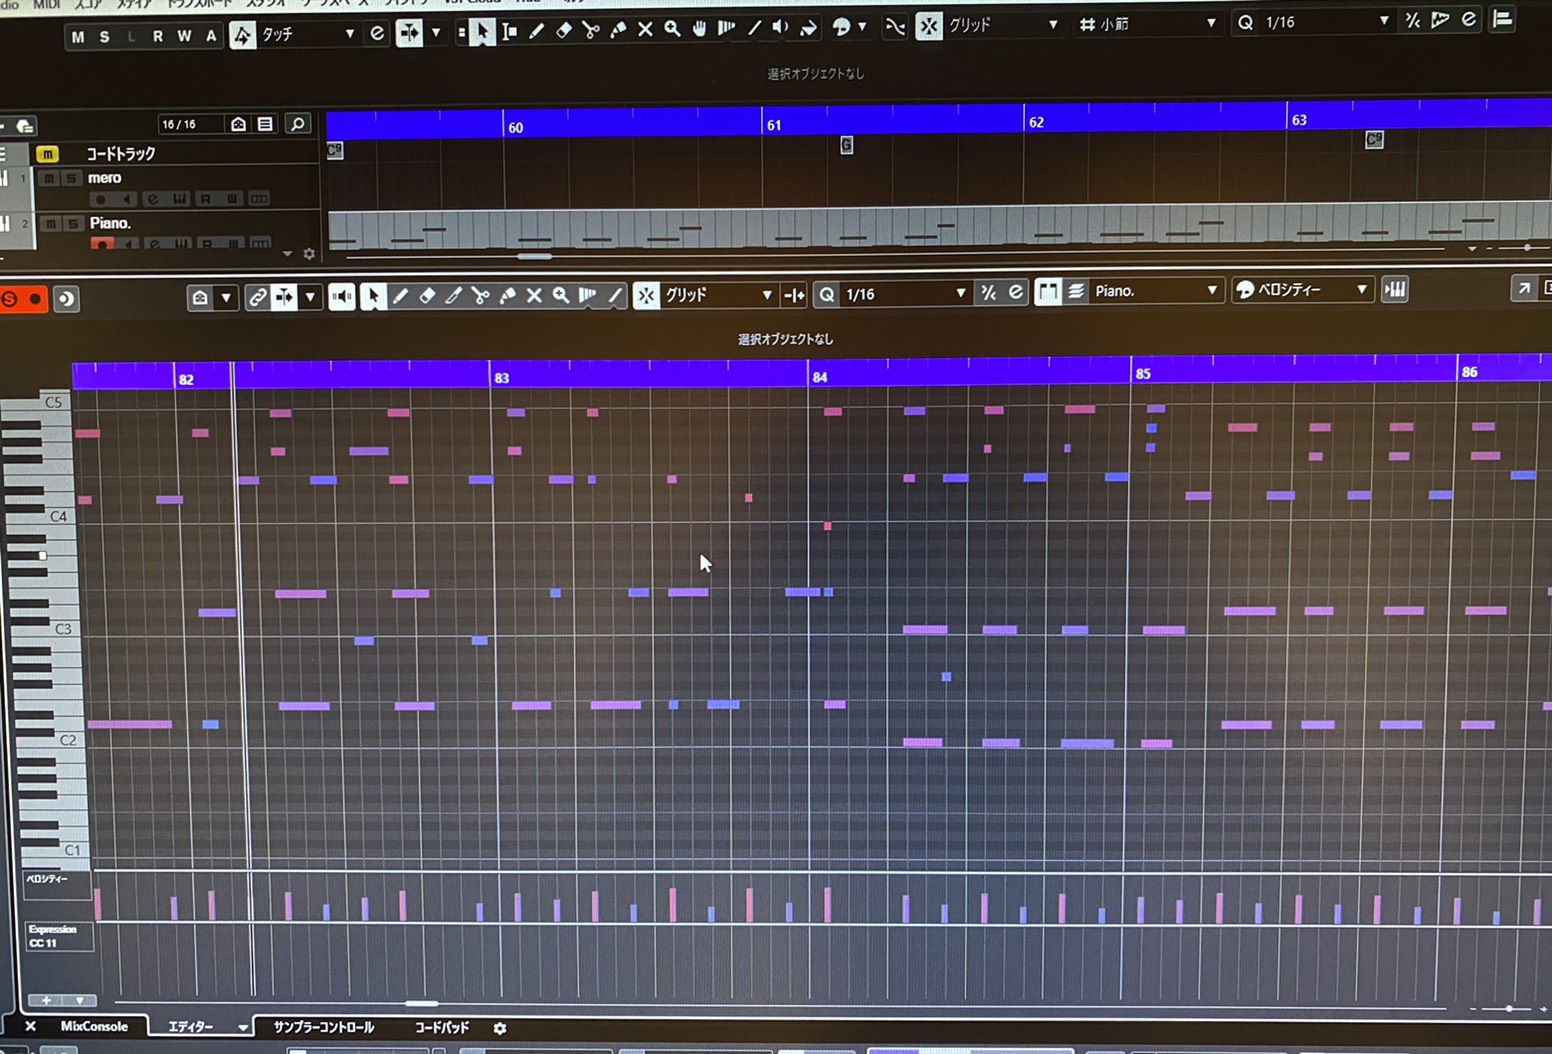Toggle Record Enable on Piano track

(101, 243)
